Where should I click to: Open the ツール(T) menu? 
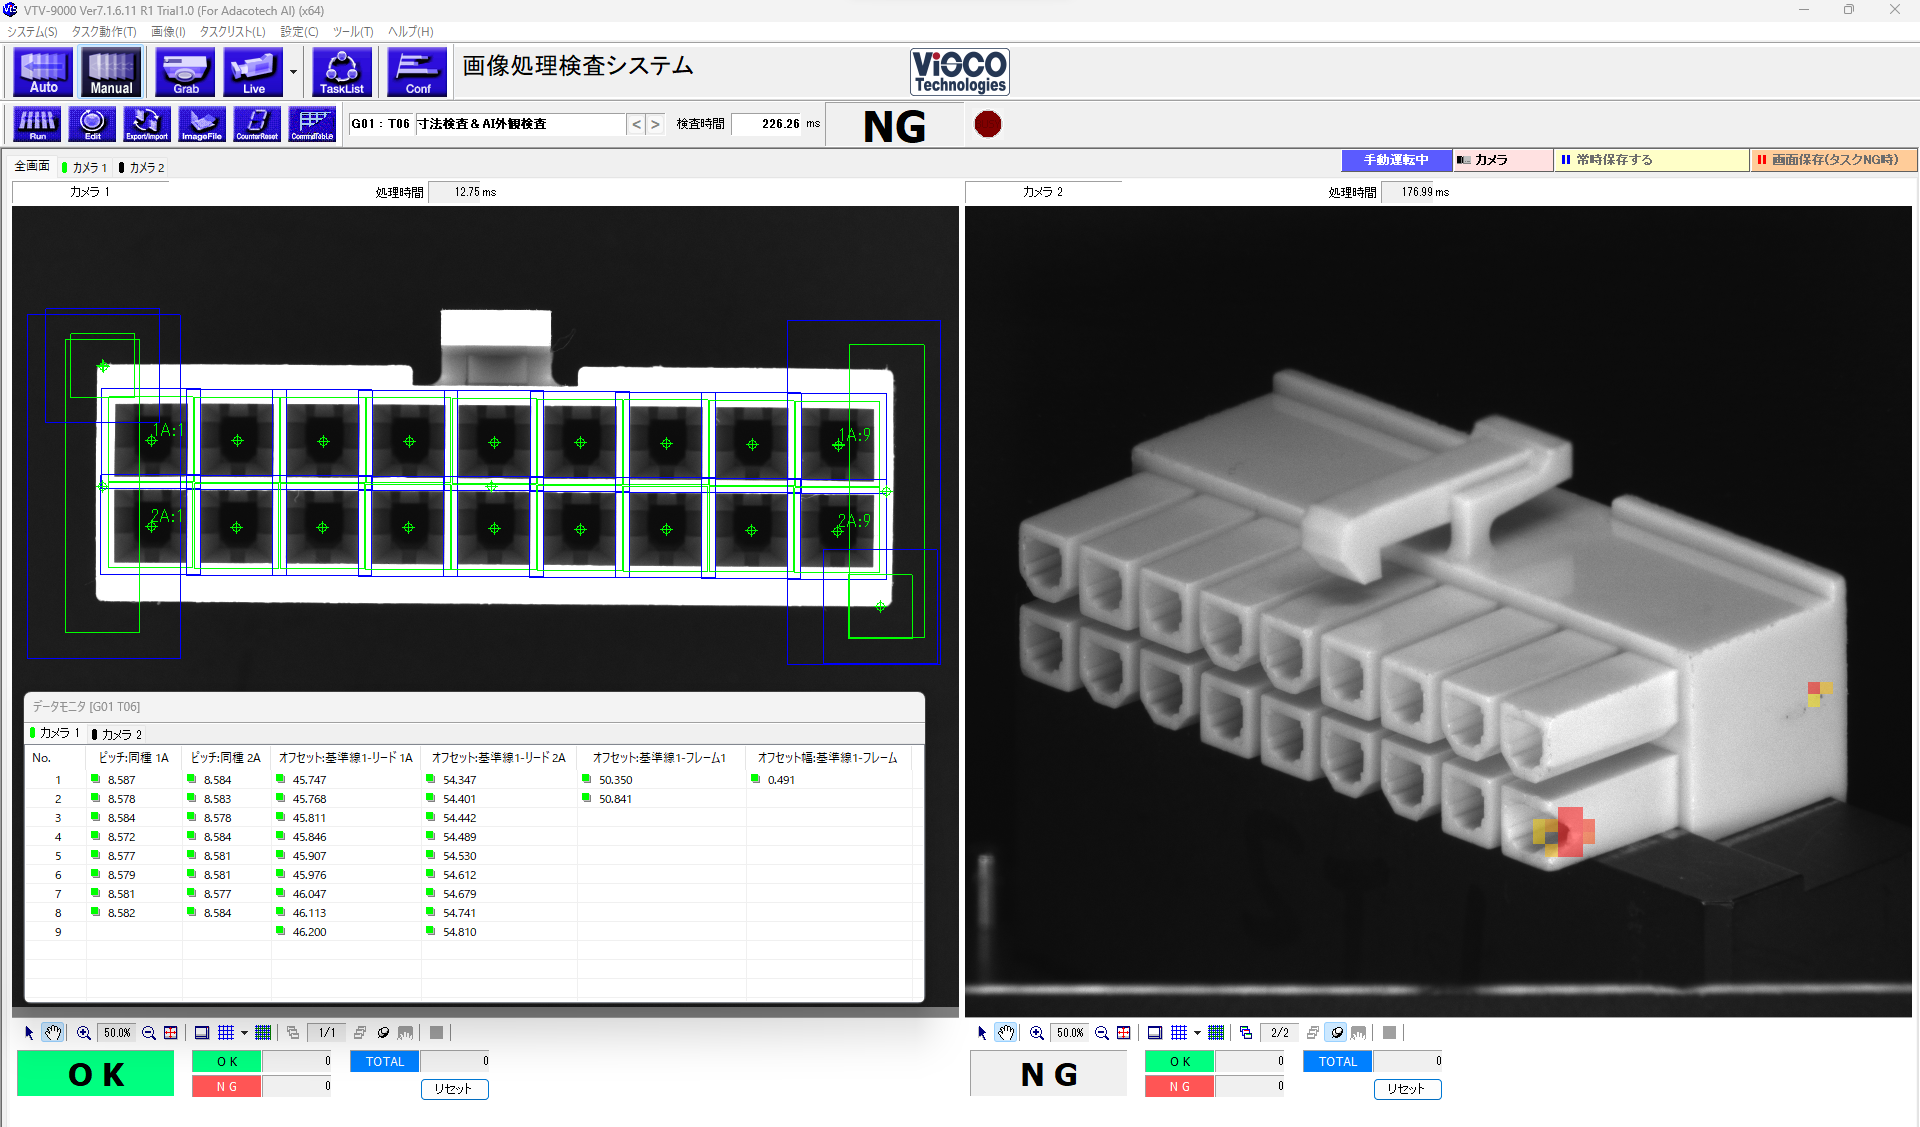tap(352, 32)
